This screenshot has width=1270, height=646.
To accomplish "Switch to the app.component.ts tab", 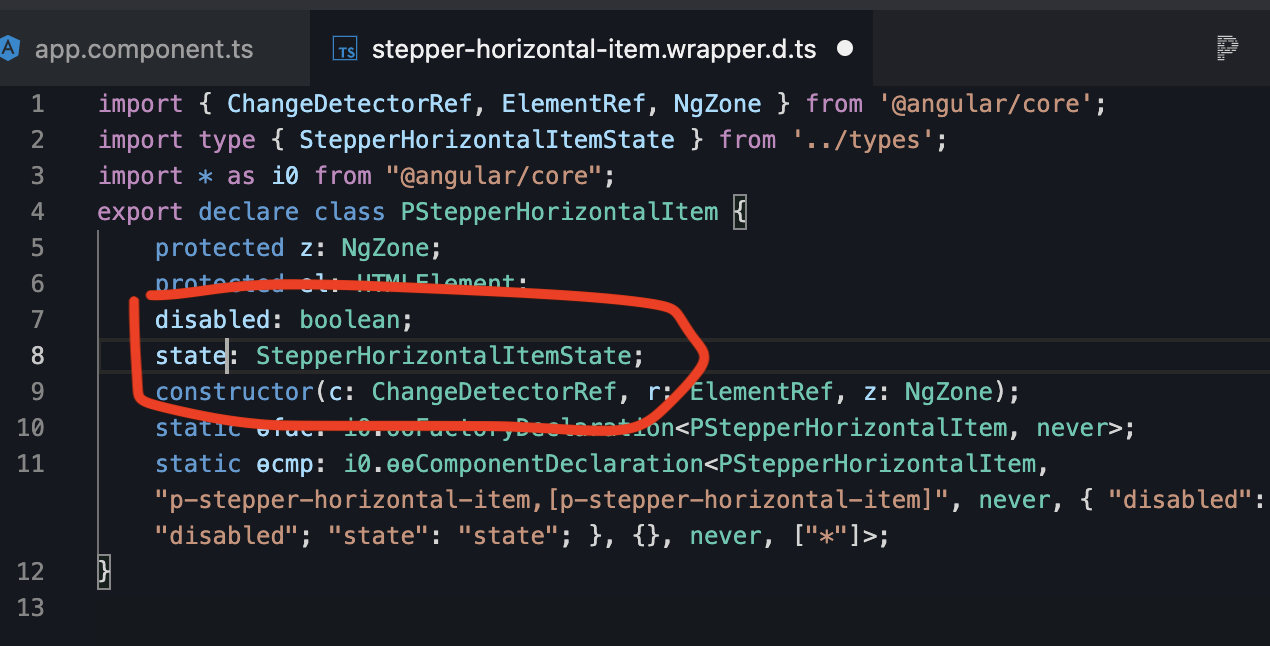I will click(x=146, y=47).
